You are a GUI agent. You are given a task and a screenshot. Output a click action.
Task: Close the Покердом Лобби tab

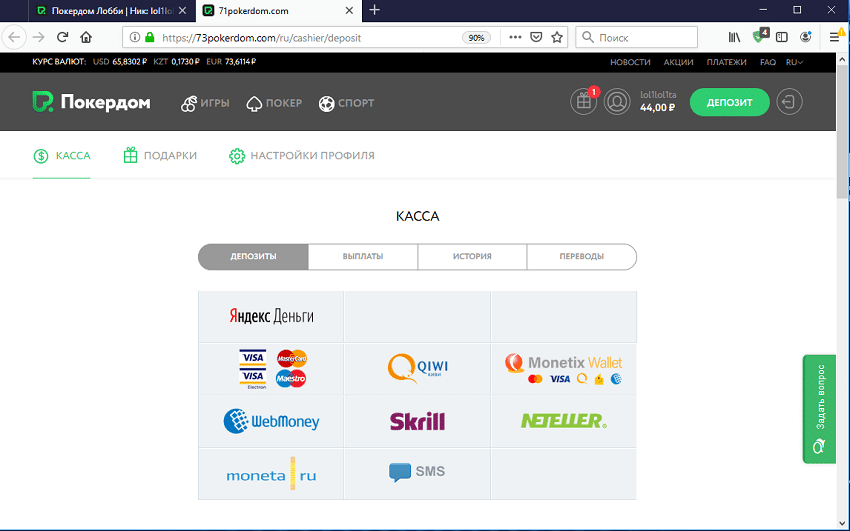183,10
